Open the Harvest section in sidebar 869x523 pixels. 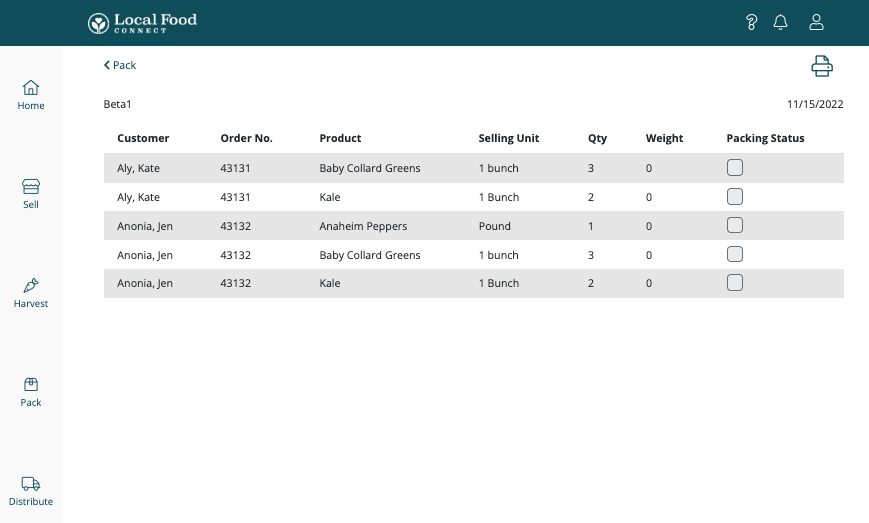coord(31,293)
